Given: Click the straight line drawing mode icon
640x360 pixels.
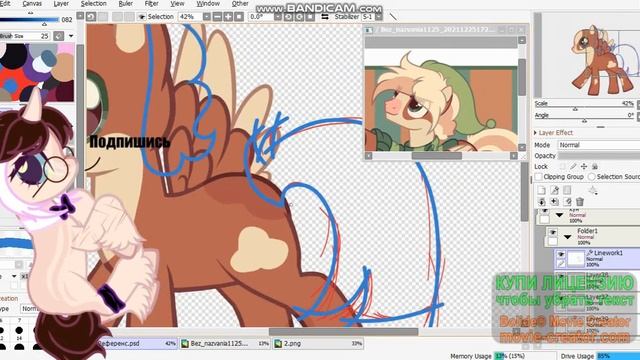Looking at the screenshot, I should 393,16.
